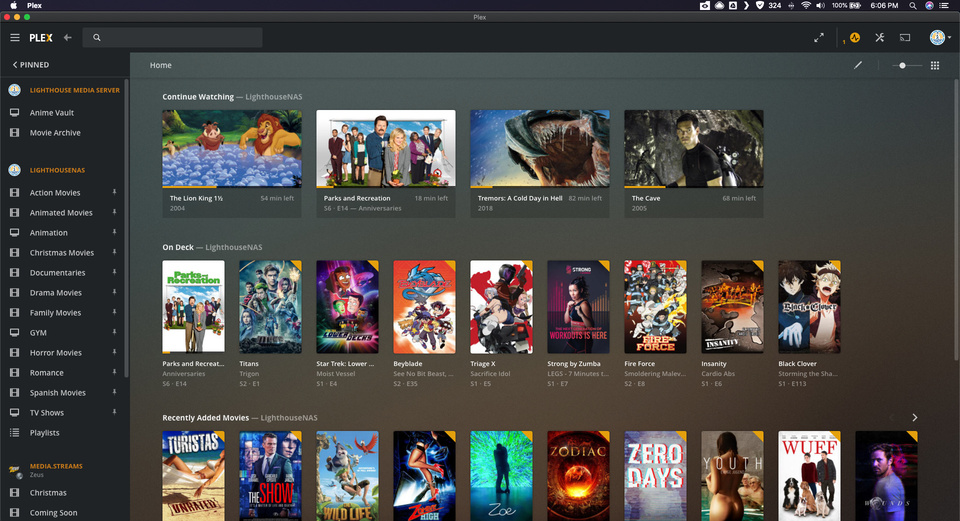Collapse the PINNED sidebar section
This screenshot has height=521, width=960.
coord(31,64)
